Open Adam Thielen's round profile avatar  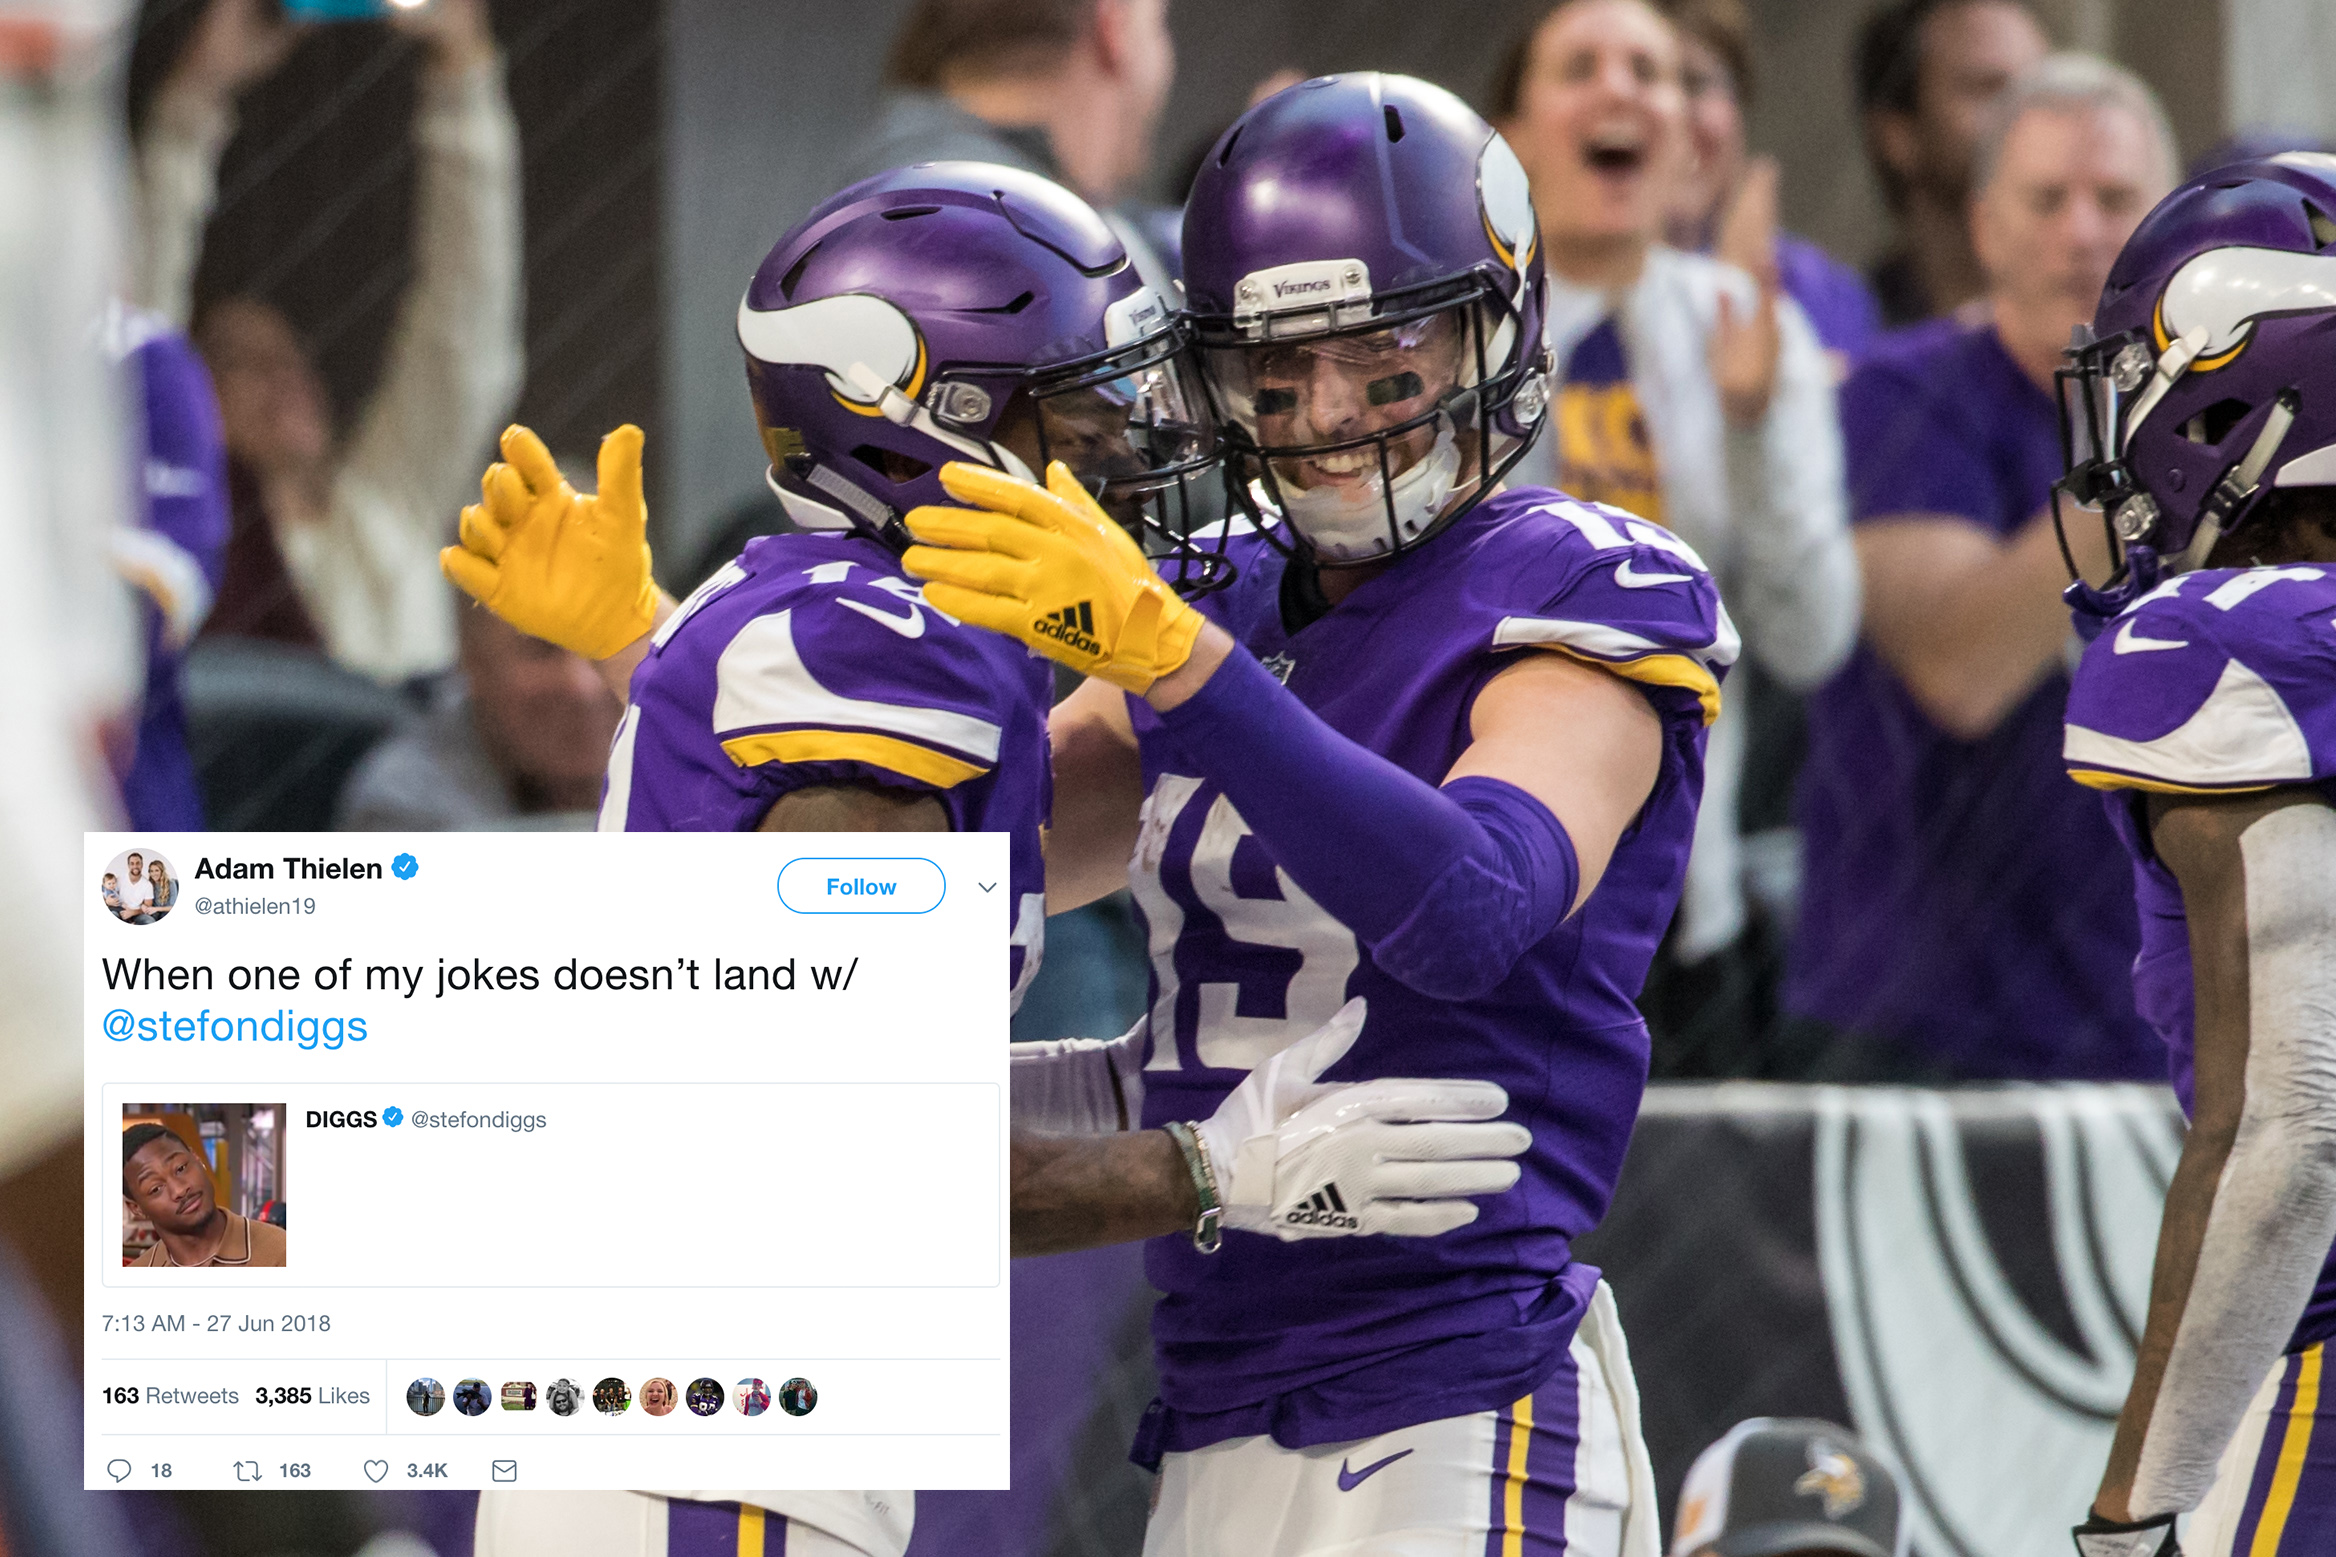point(140,886)
